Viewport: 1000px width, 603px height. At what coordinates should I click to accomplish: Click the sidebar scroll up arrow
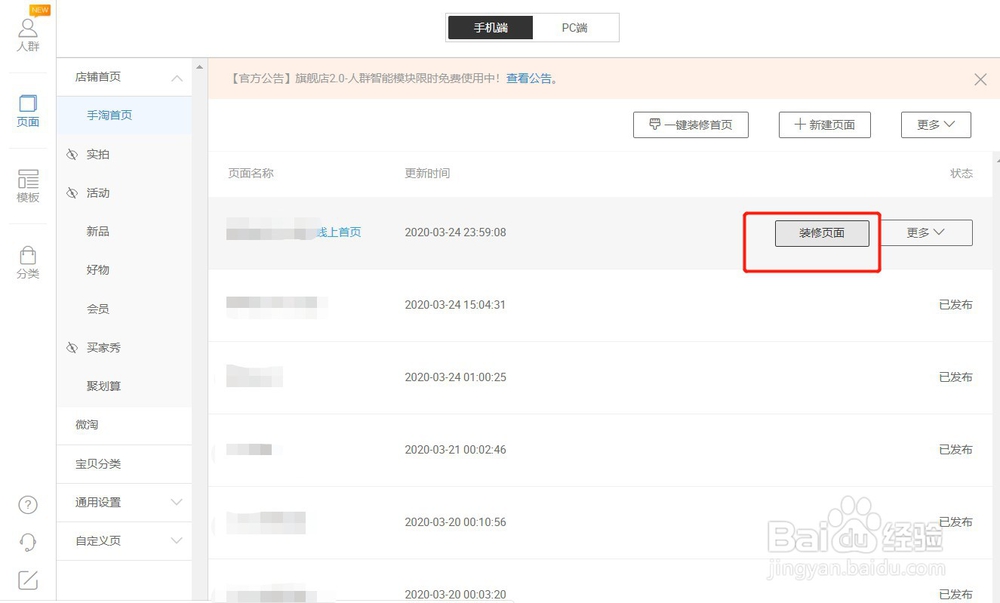pos(200,67)
